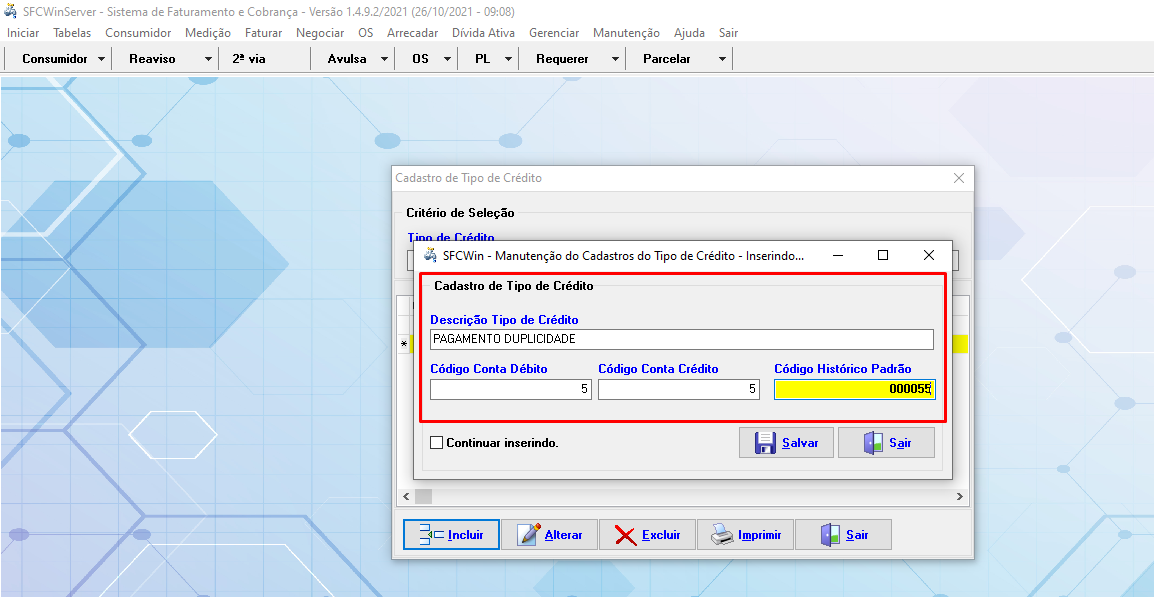
Task: Enable the Continuar inserindo checkbox
Action: [x=436, y=443]
